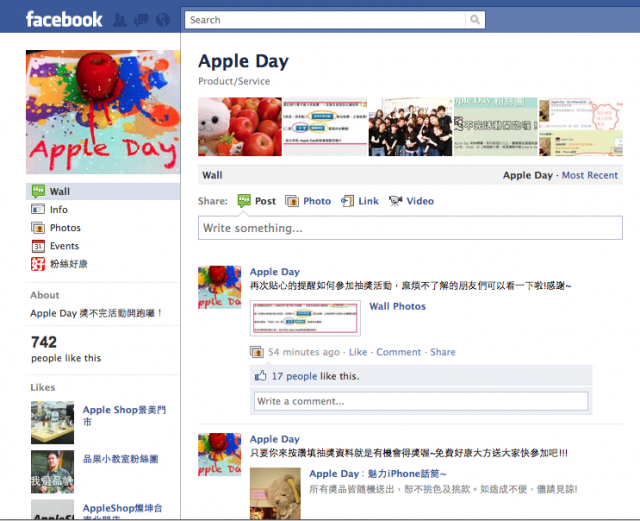The height and width of the screenshot is (521, 640).
Task: Open Apple Day author link on second post
Action: tap(275, 439)
